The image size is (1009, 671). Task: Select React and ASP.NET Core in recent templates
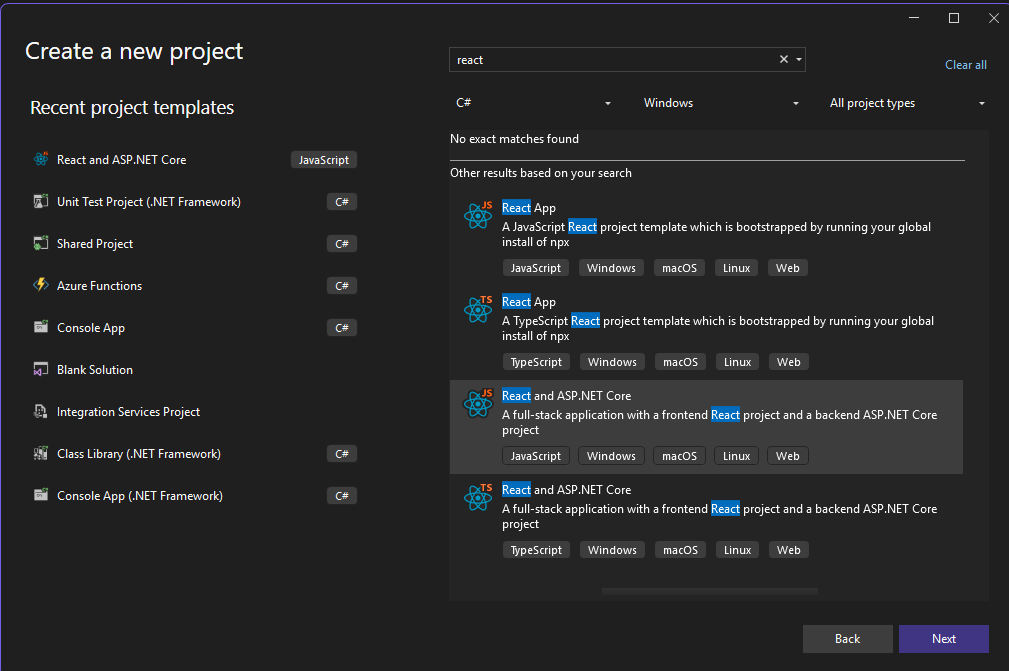(x=194, y=160)
